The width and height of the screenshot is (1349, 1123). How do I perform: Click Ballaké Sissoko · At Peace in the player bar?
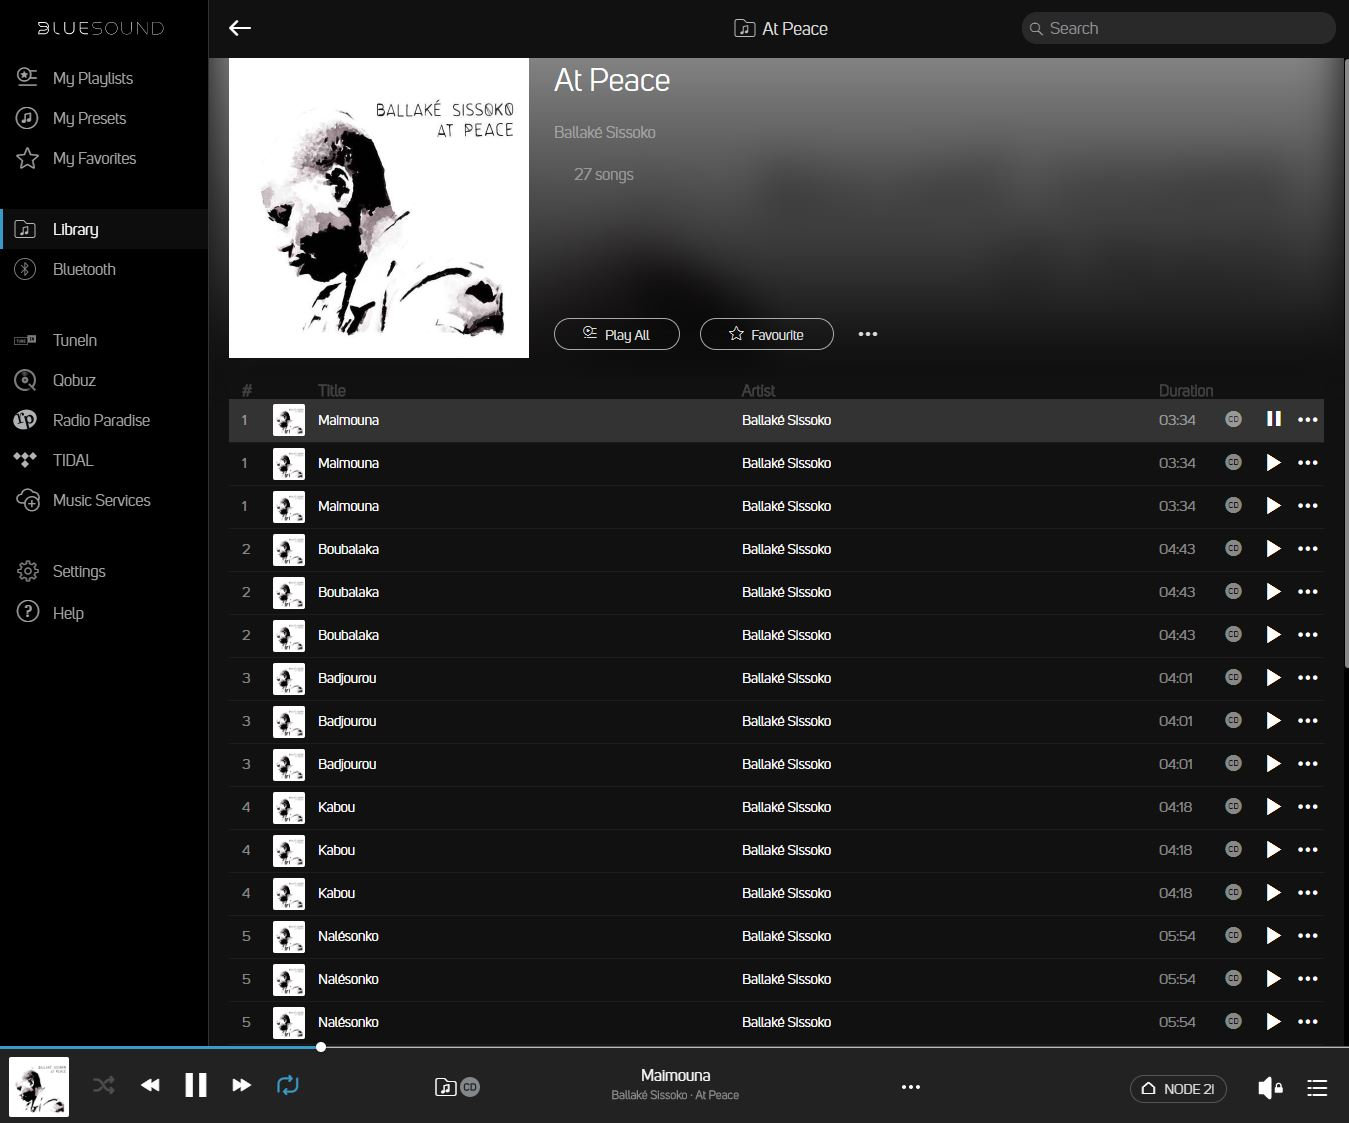point(675,1095)
